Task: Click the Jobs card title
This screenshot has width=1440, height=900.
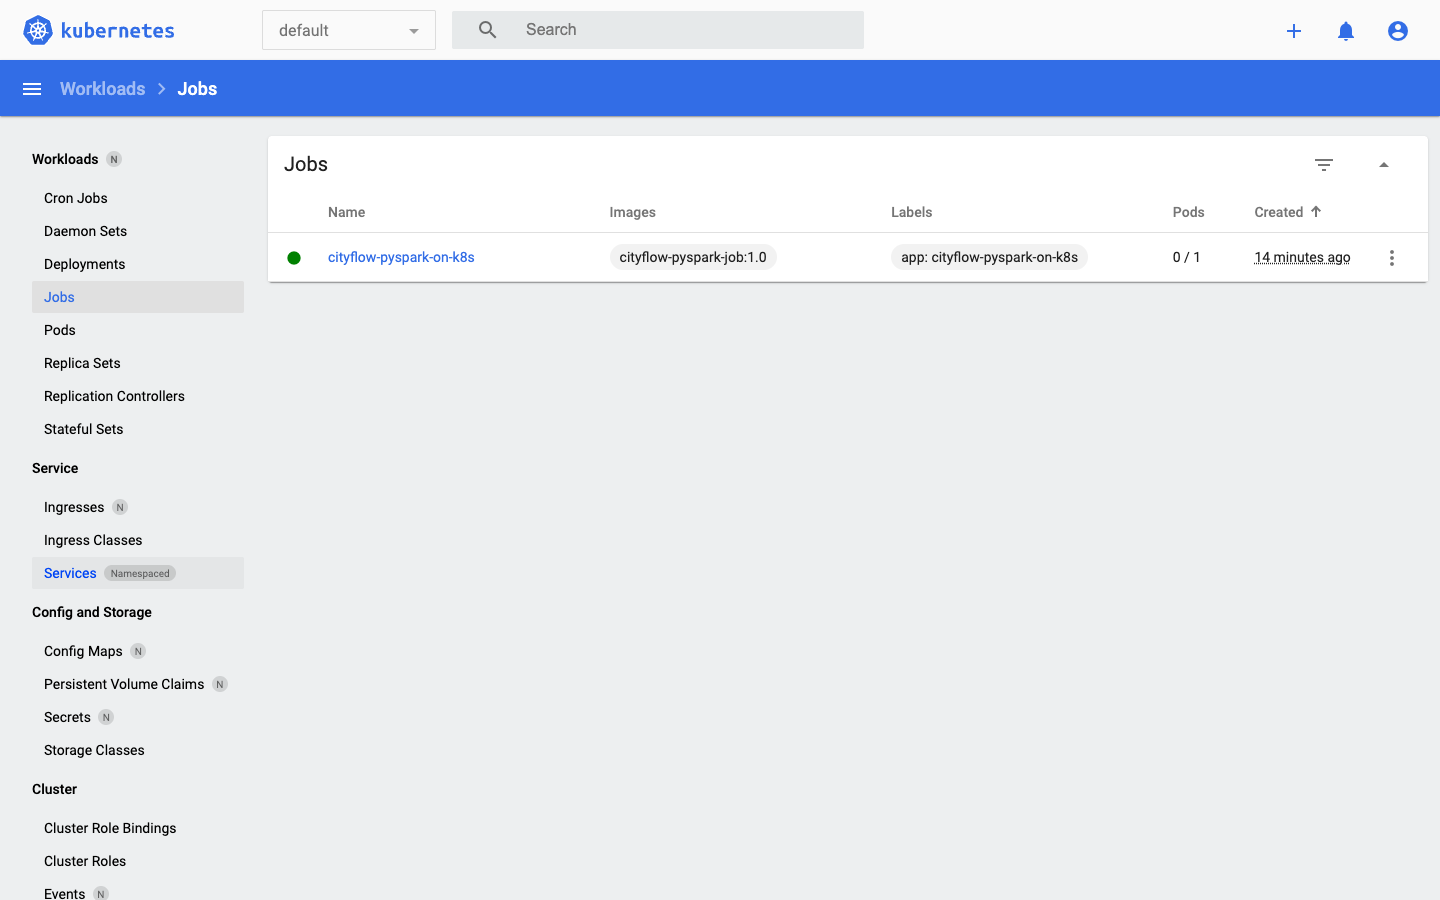Action: pos(306,164)
